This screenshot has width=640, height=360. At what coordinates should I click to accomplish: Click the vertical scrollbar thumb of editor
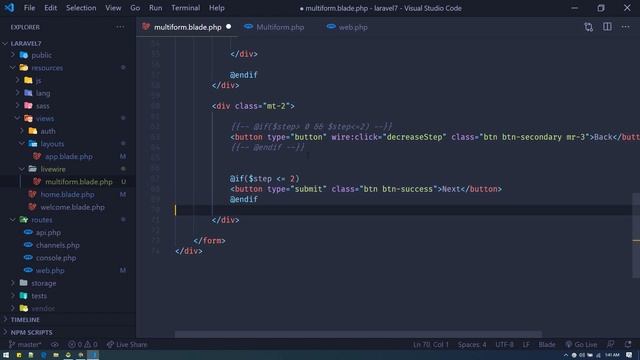coord(636,235)
